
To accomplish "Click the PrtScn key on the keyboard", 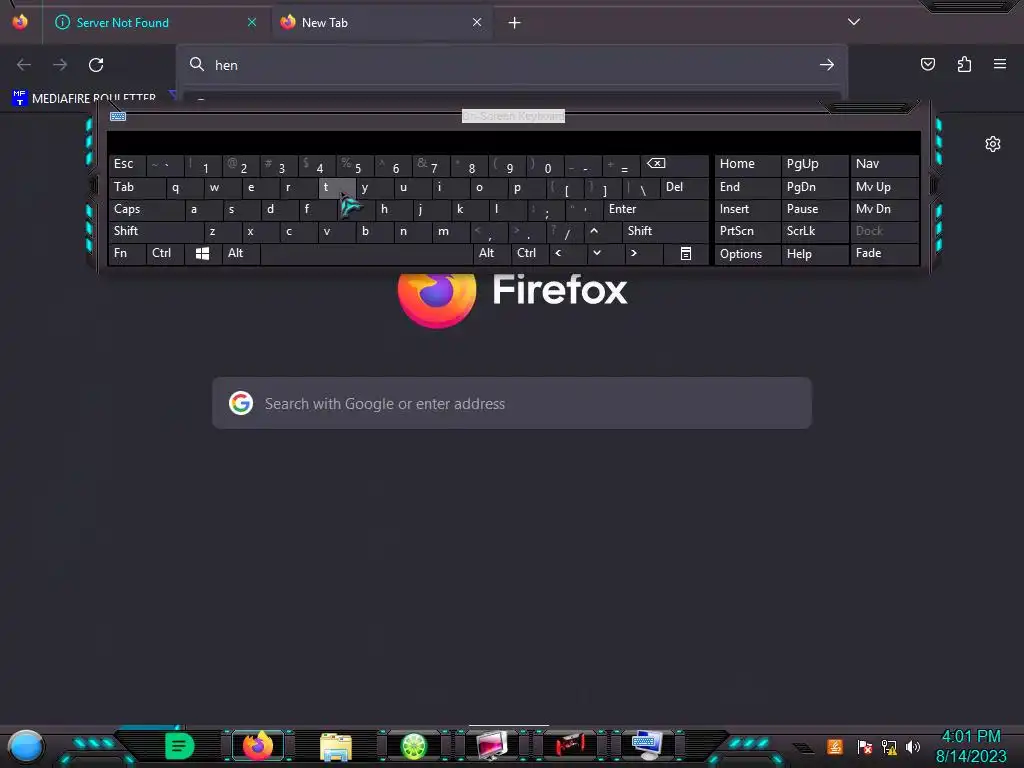I will (747, 231).
